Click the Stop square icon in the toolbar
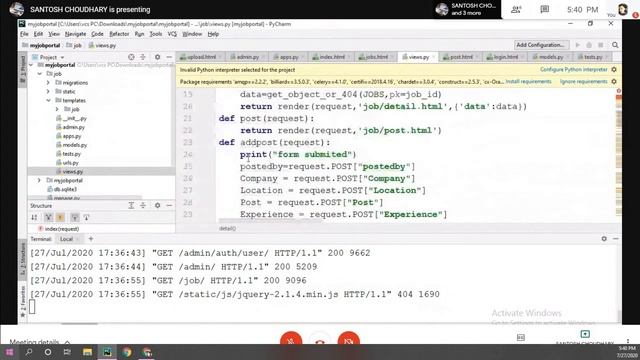The image size is (640, 360). click(x=601, y=45)
